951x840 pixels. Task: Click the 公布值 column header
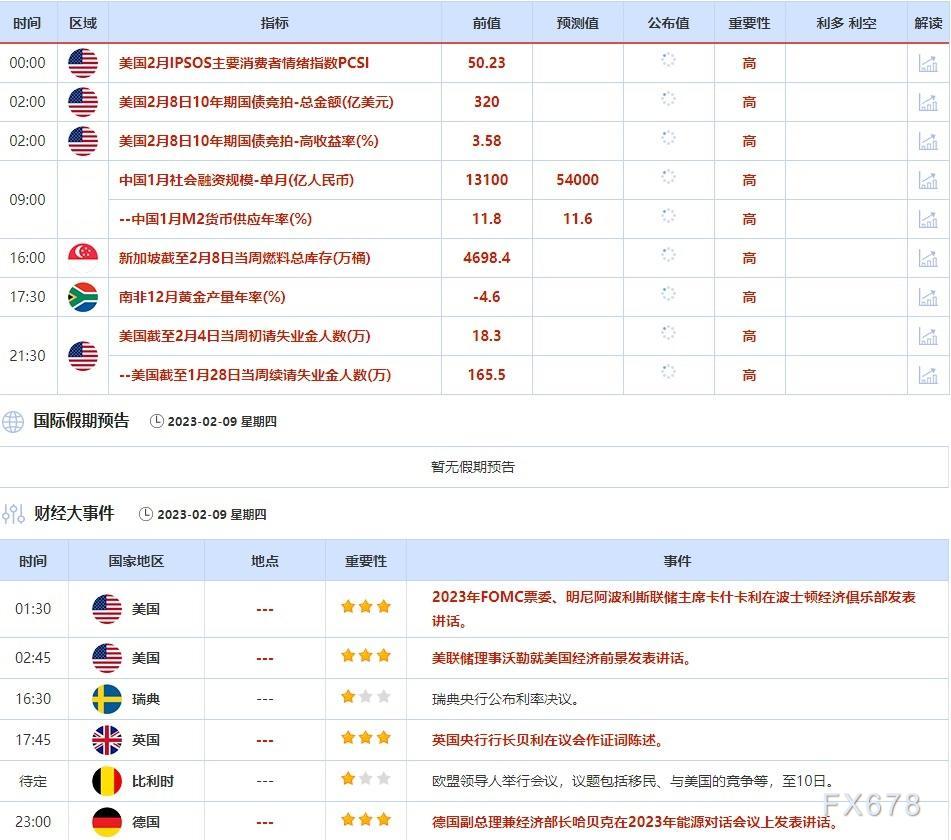(668, 23)
